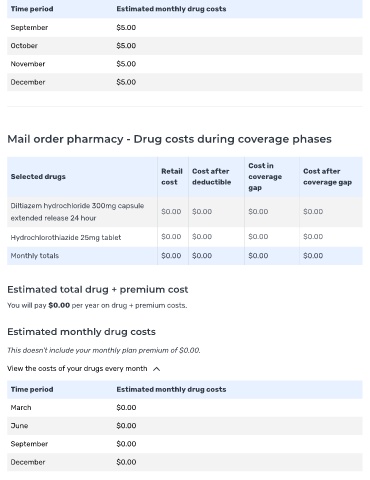Viewport: 370px width, 480px height.
Task: Click the Retail cost column header
Action: tap(172, 177)
